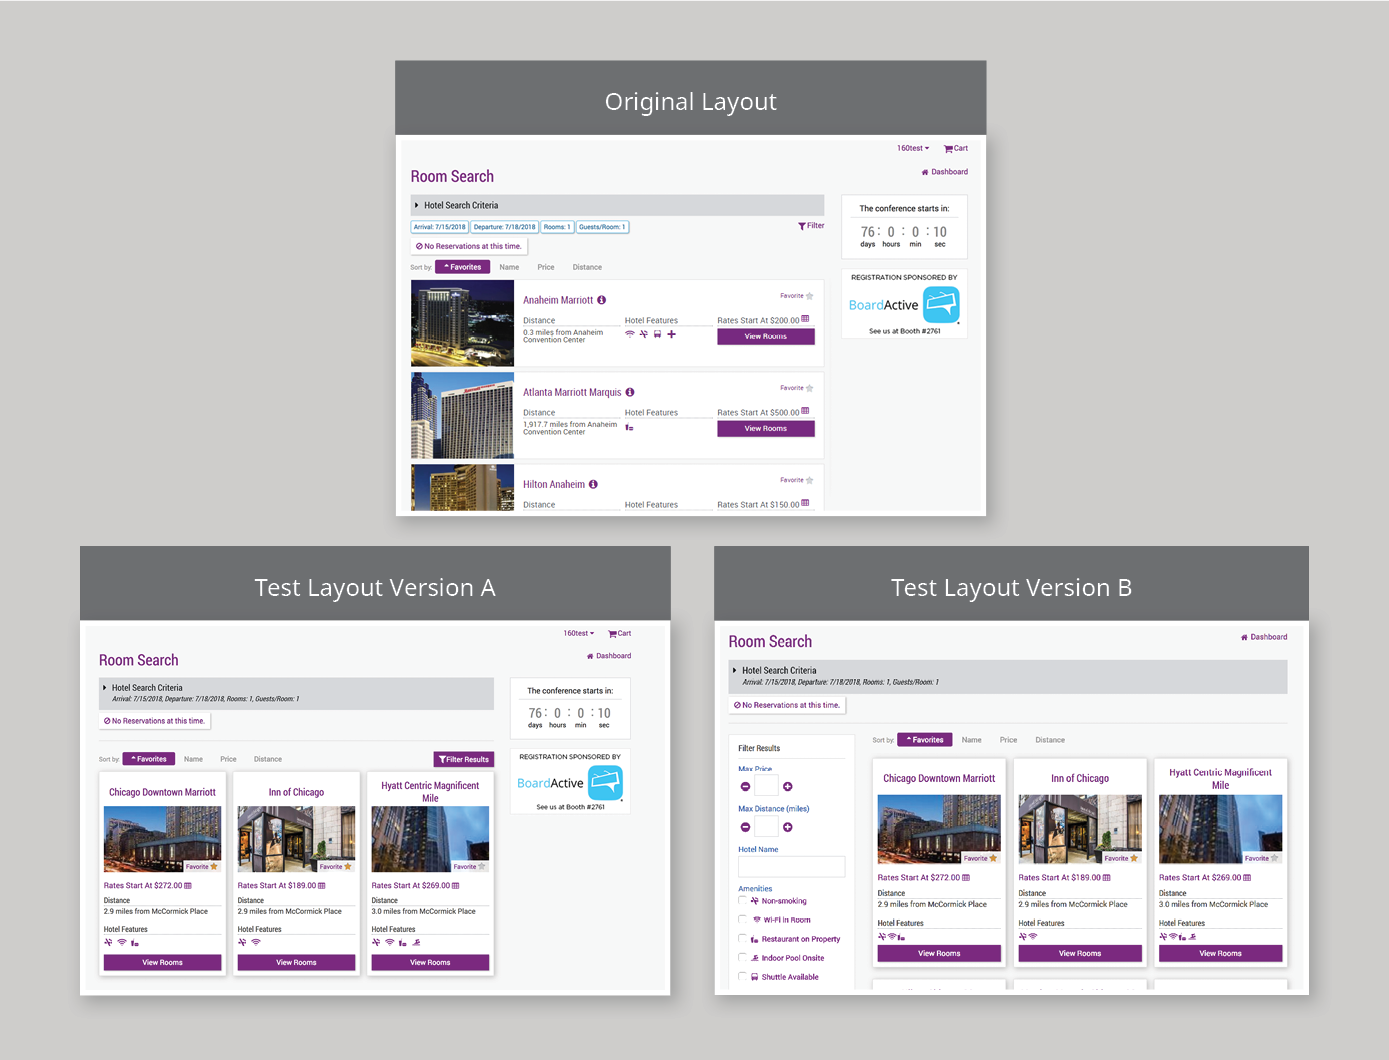The image size is (1389, 1060).
Task: Click the Guests/Room: 1 tag in Original Layout
Action: [x=602, y=227]
